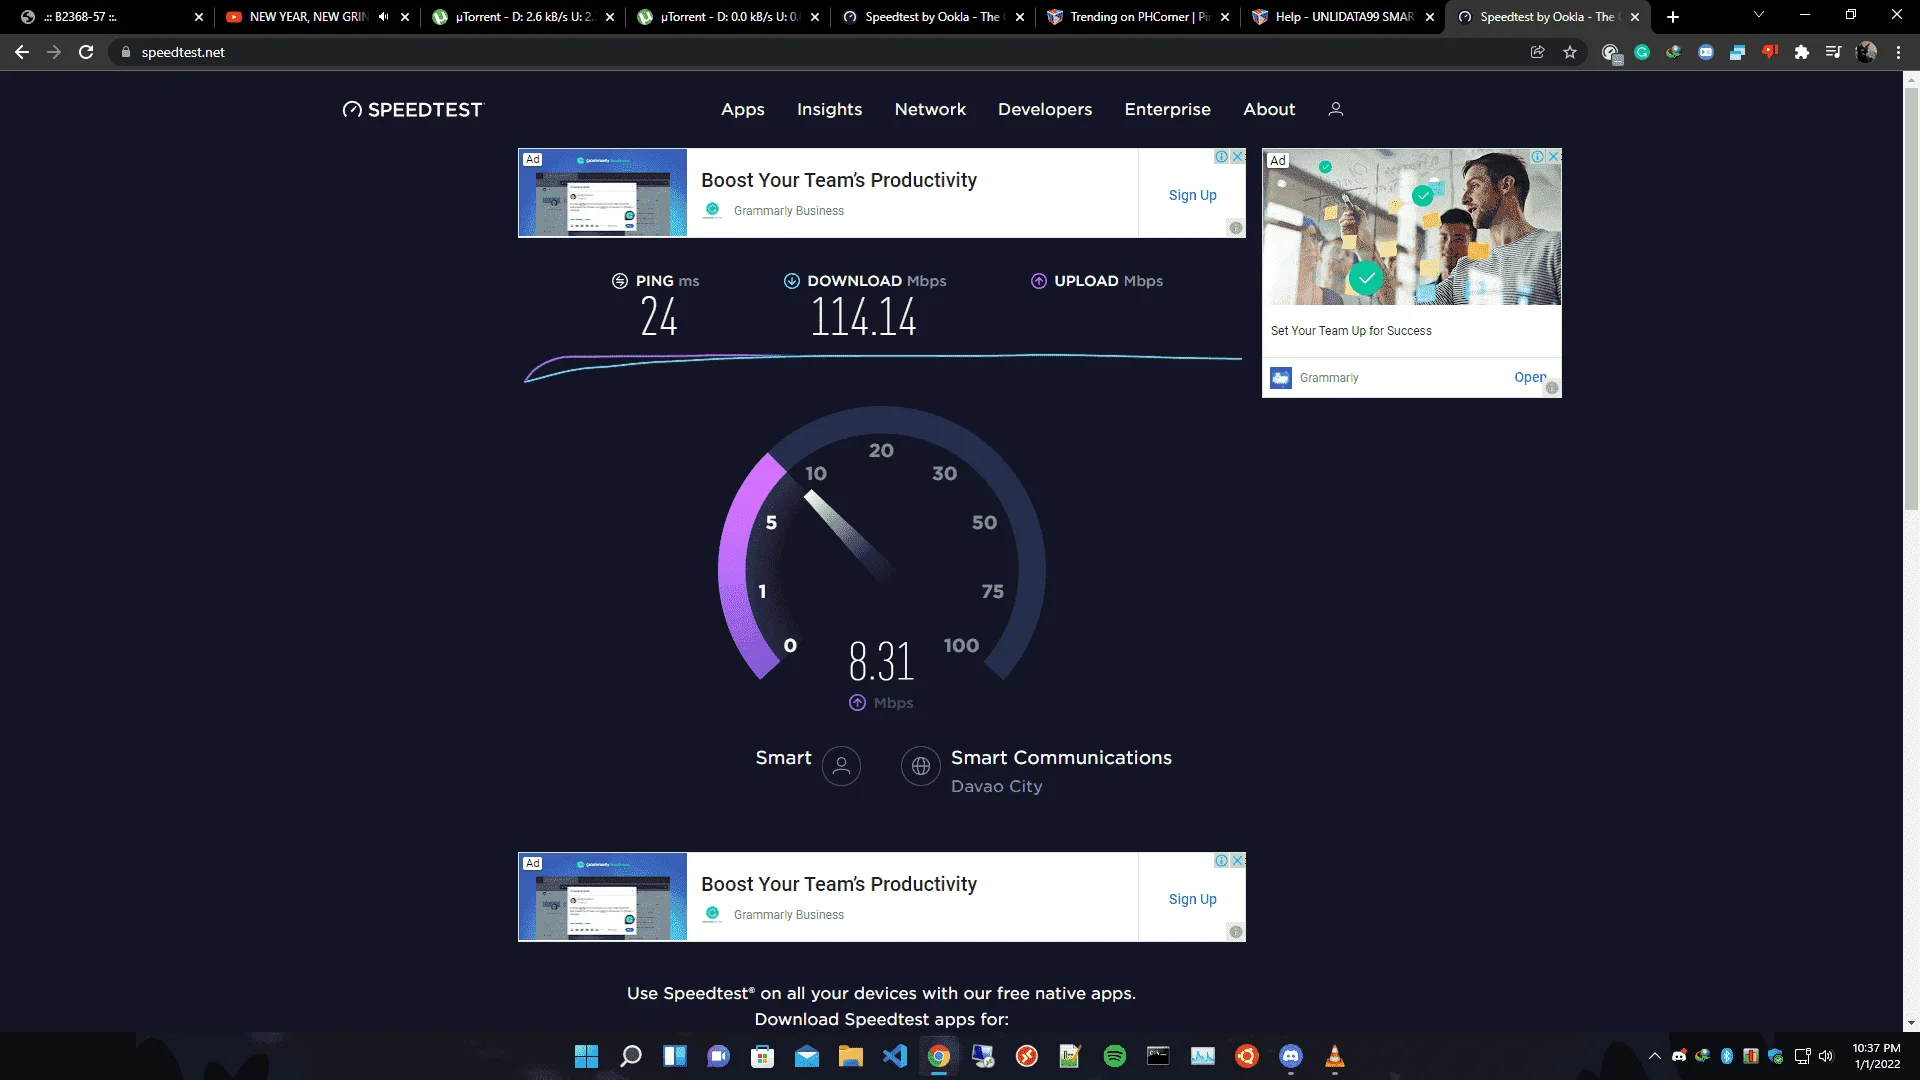Screen dimensions: 1920x1080
Task: Click Sign Up on top Grammarly ad
Action: pyautogui.click(x=1192, y=195)
